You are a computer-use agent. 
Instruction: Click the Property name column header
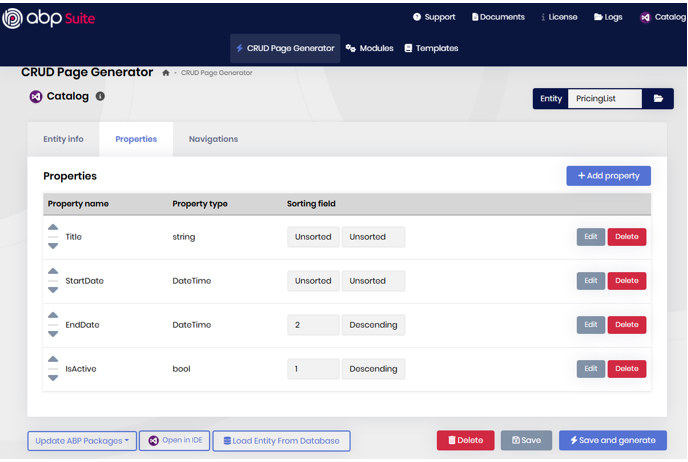(x=78, y=204)
